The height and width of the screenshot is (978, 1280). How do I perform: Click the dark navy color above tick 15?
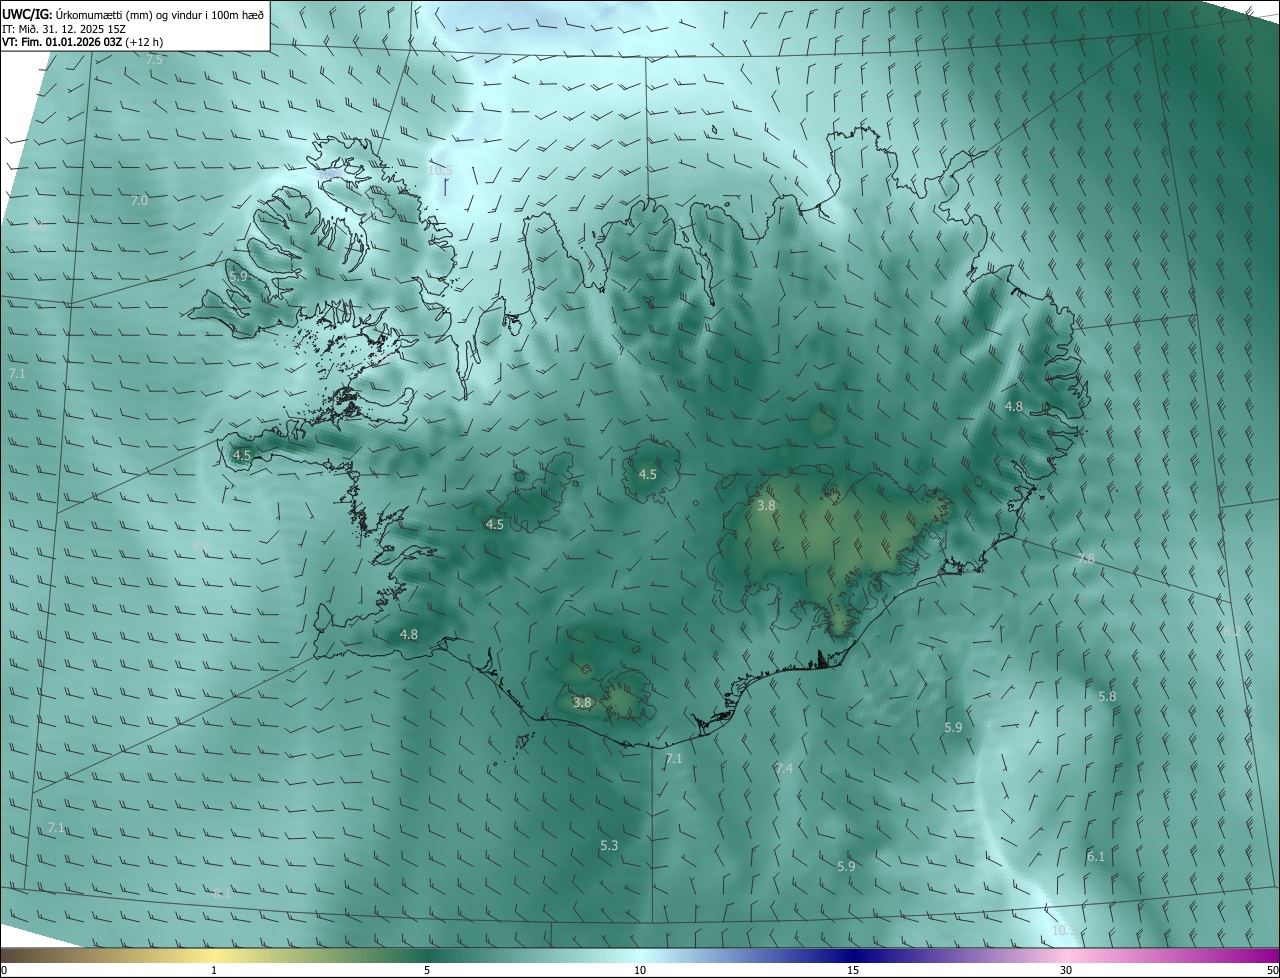click(853, 955)
